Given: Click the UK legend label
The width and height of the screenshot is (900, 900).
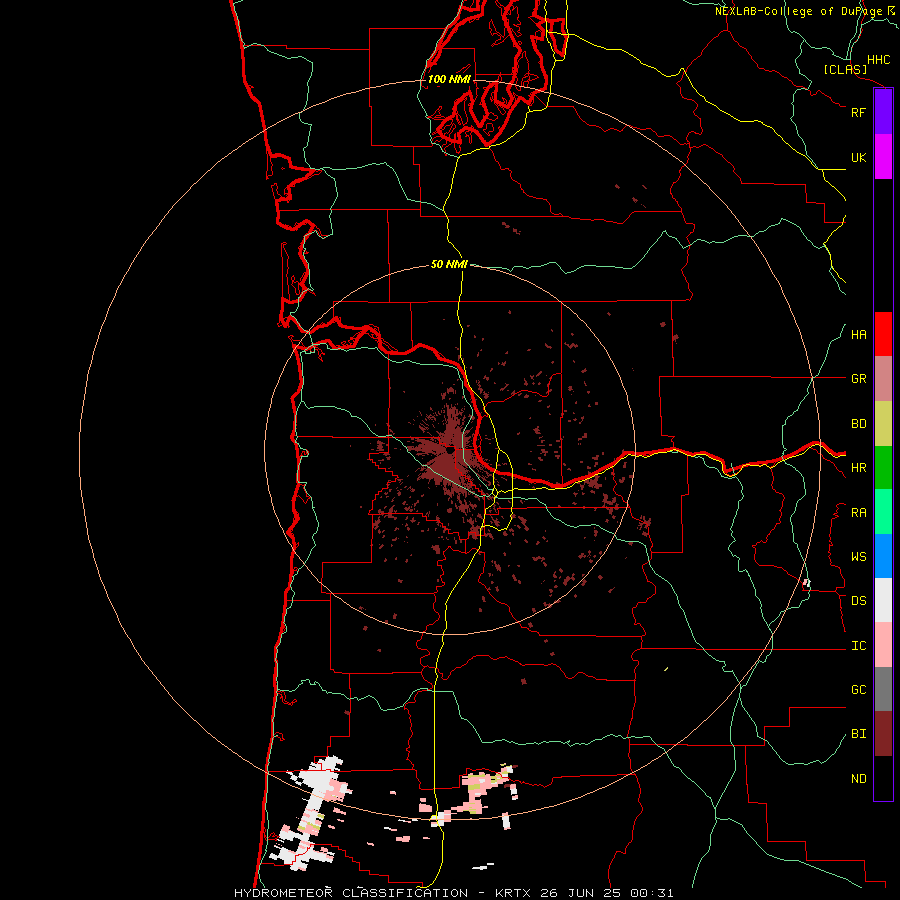Looking at the screenshot, I should click(858, 157).
